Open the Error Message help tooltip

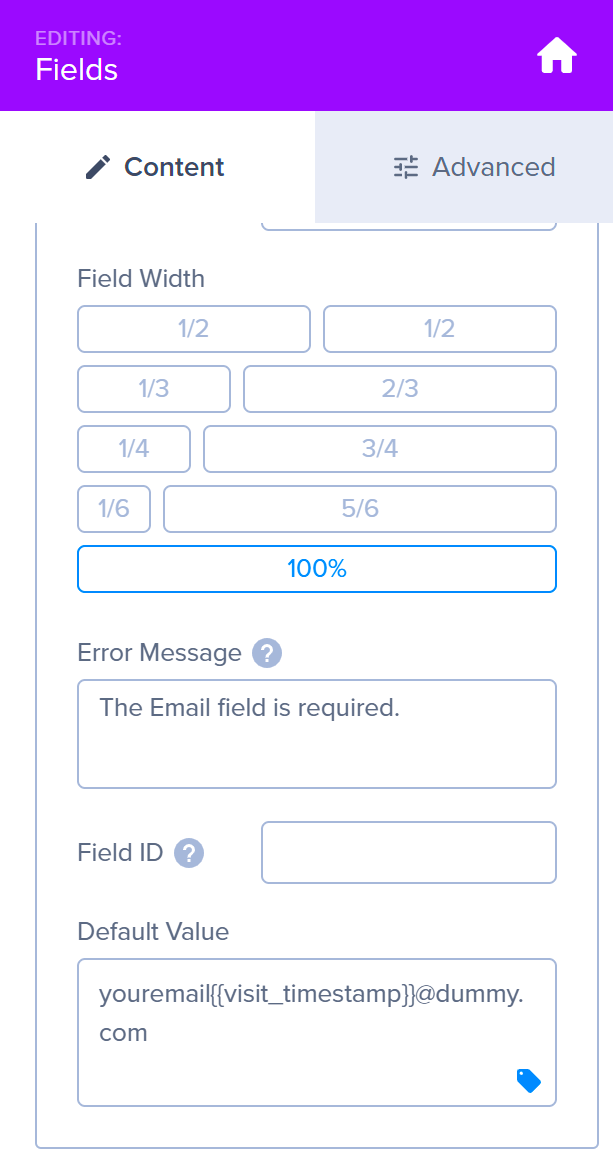point(266,652)
